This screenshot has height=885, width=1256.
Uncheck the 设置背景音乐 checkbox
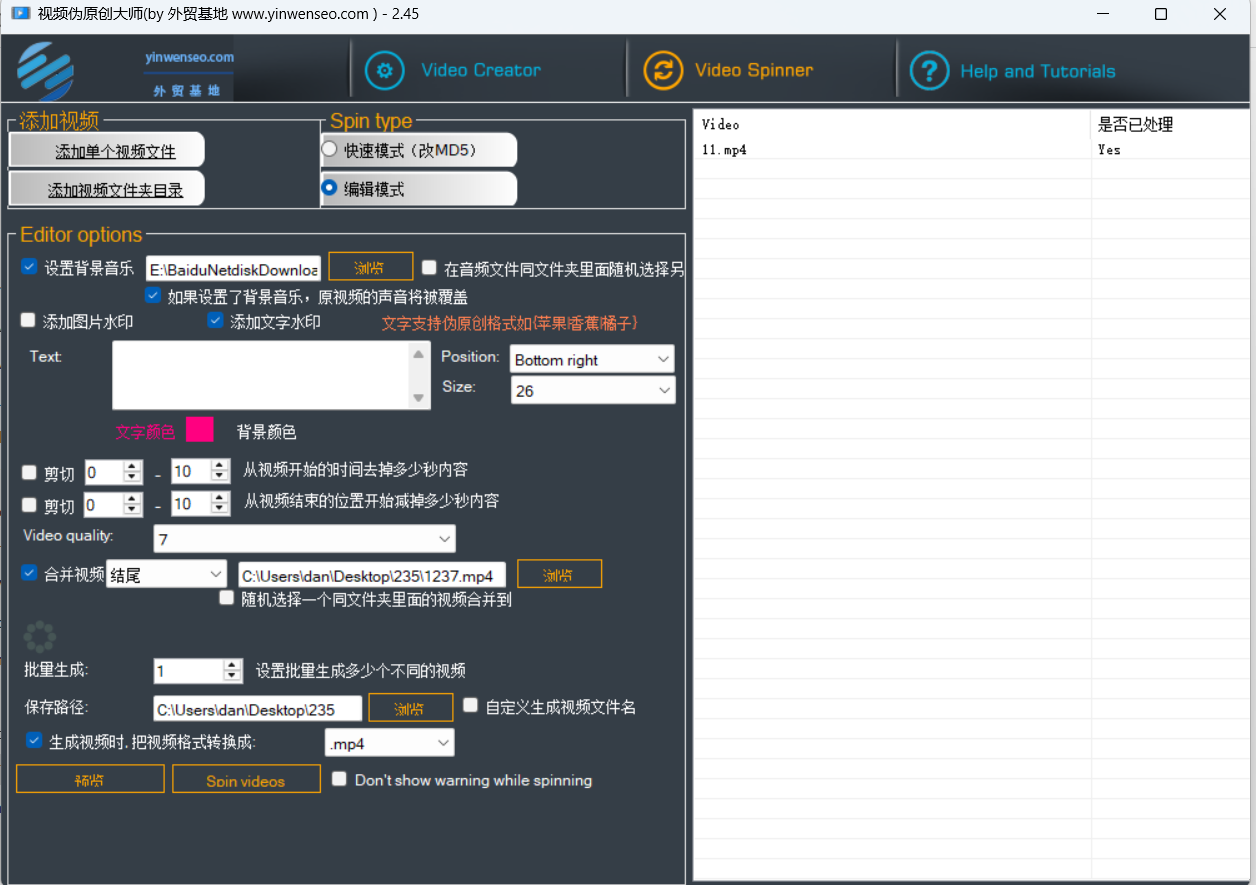click(30, 267)
